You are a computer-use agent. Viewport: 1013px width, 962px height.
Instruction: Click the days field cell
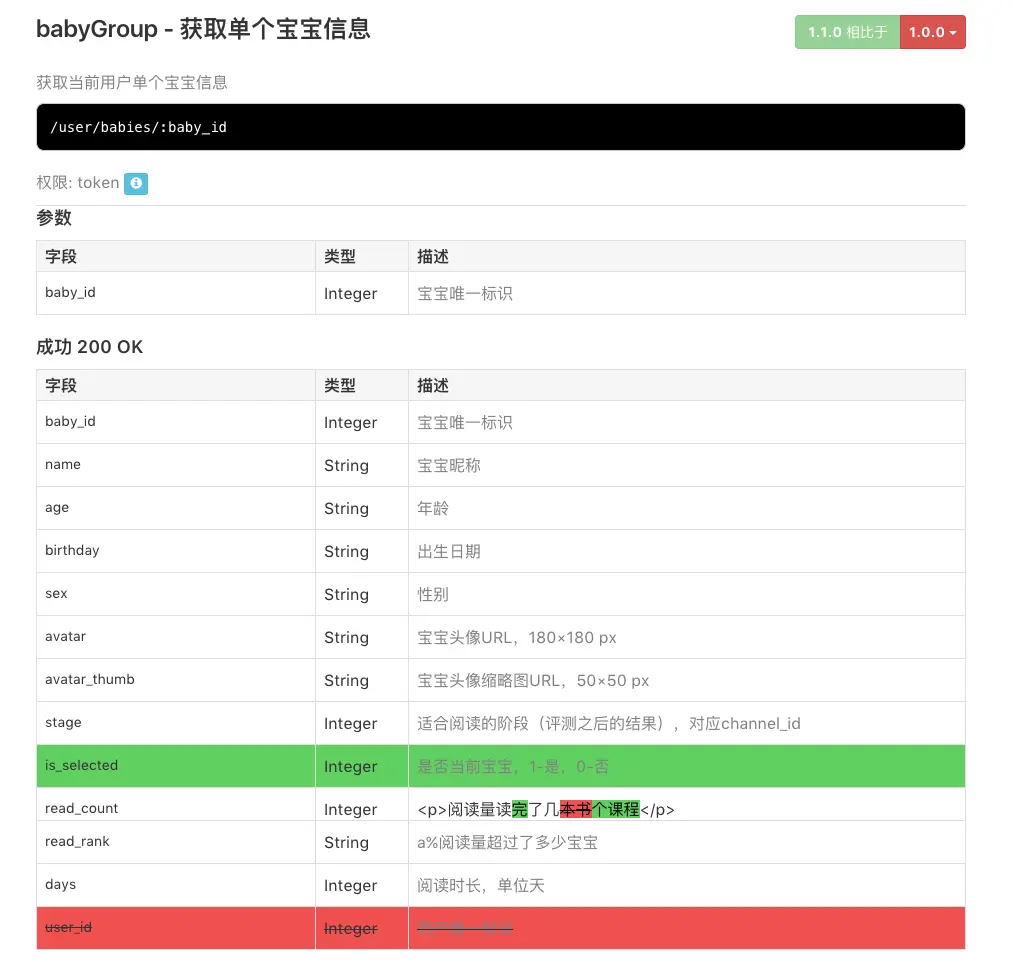click(x=176, y=885)
